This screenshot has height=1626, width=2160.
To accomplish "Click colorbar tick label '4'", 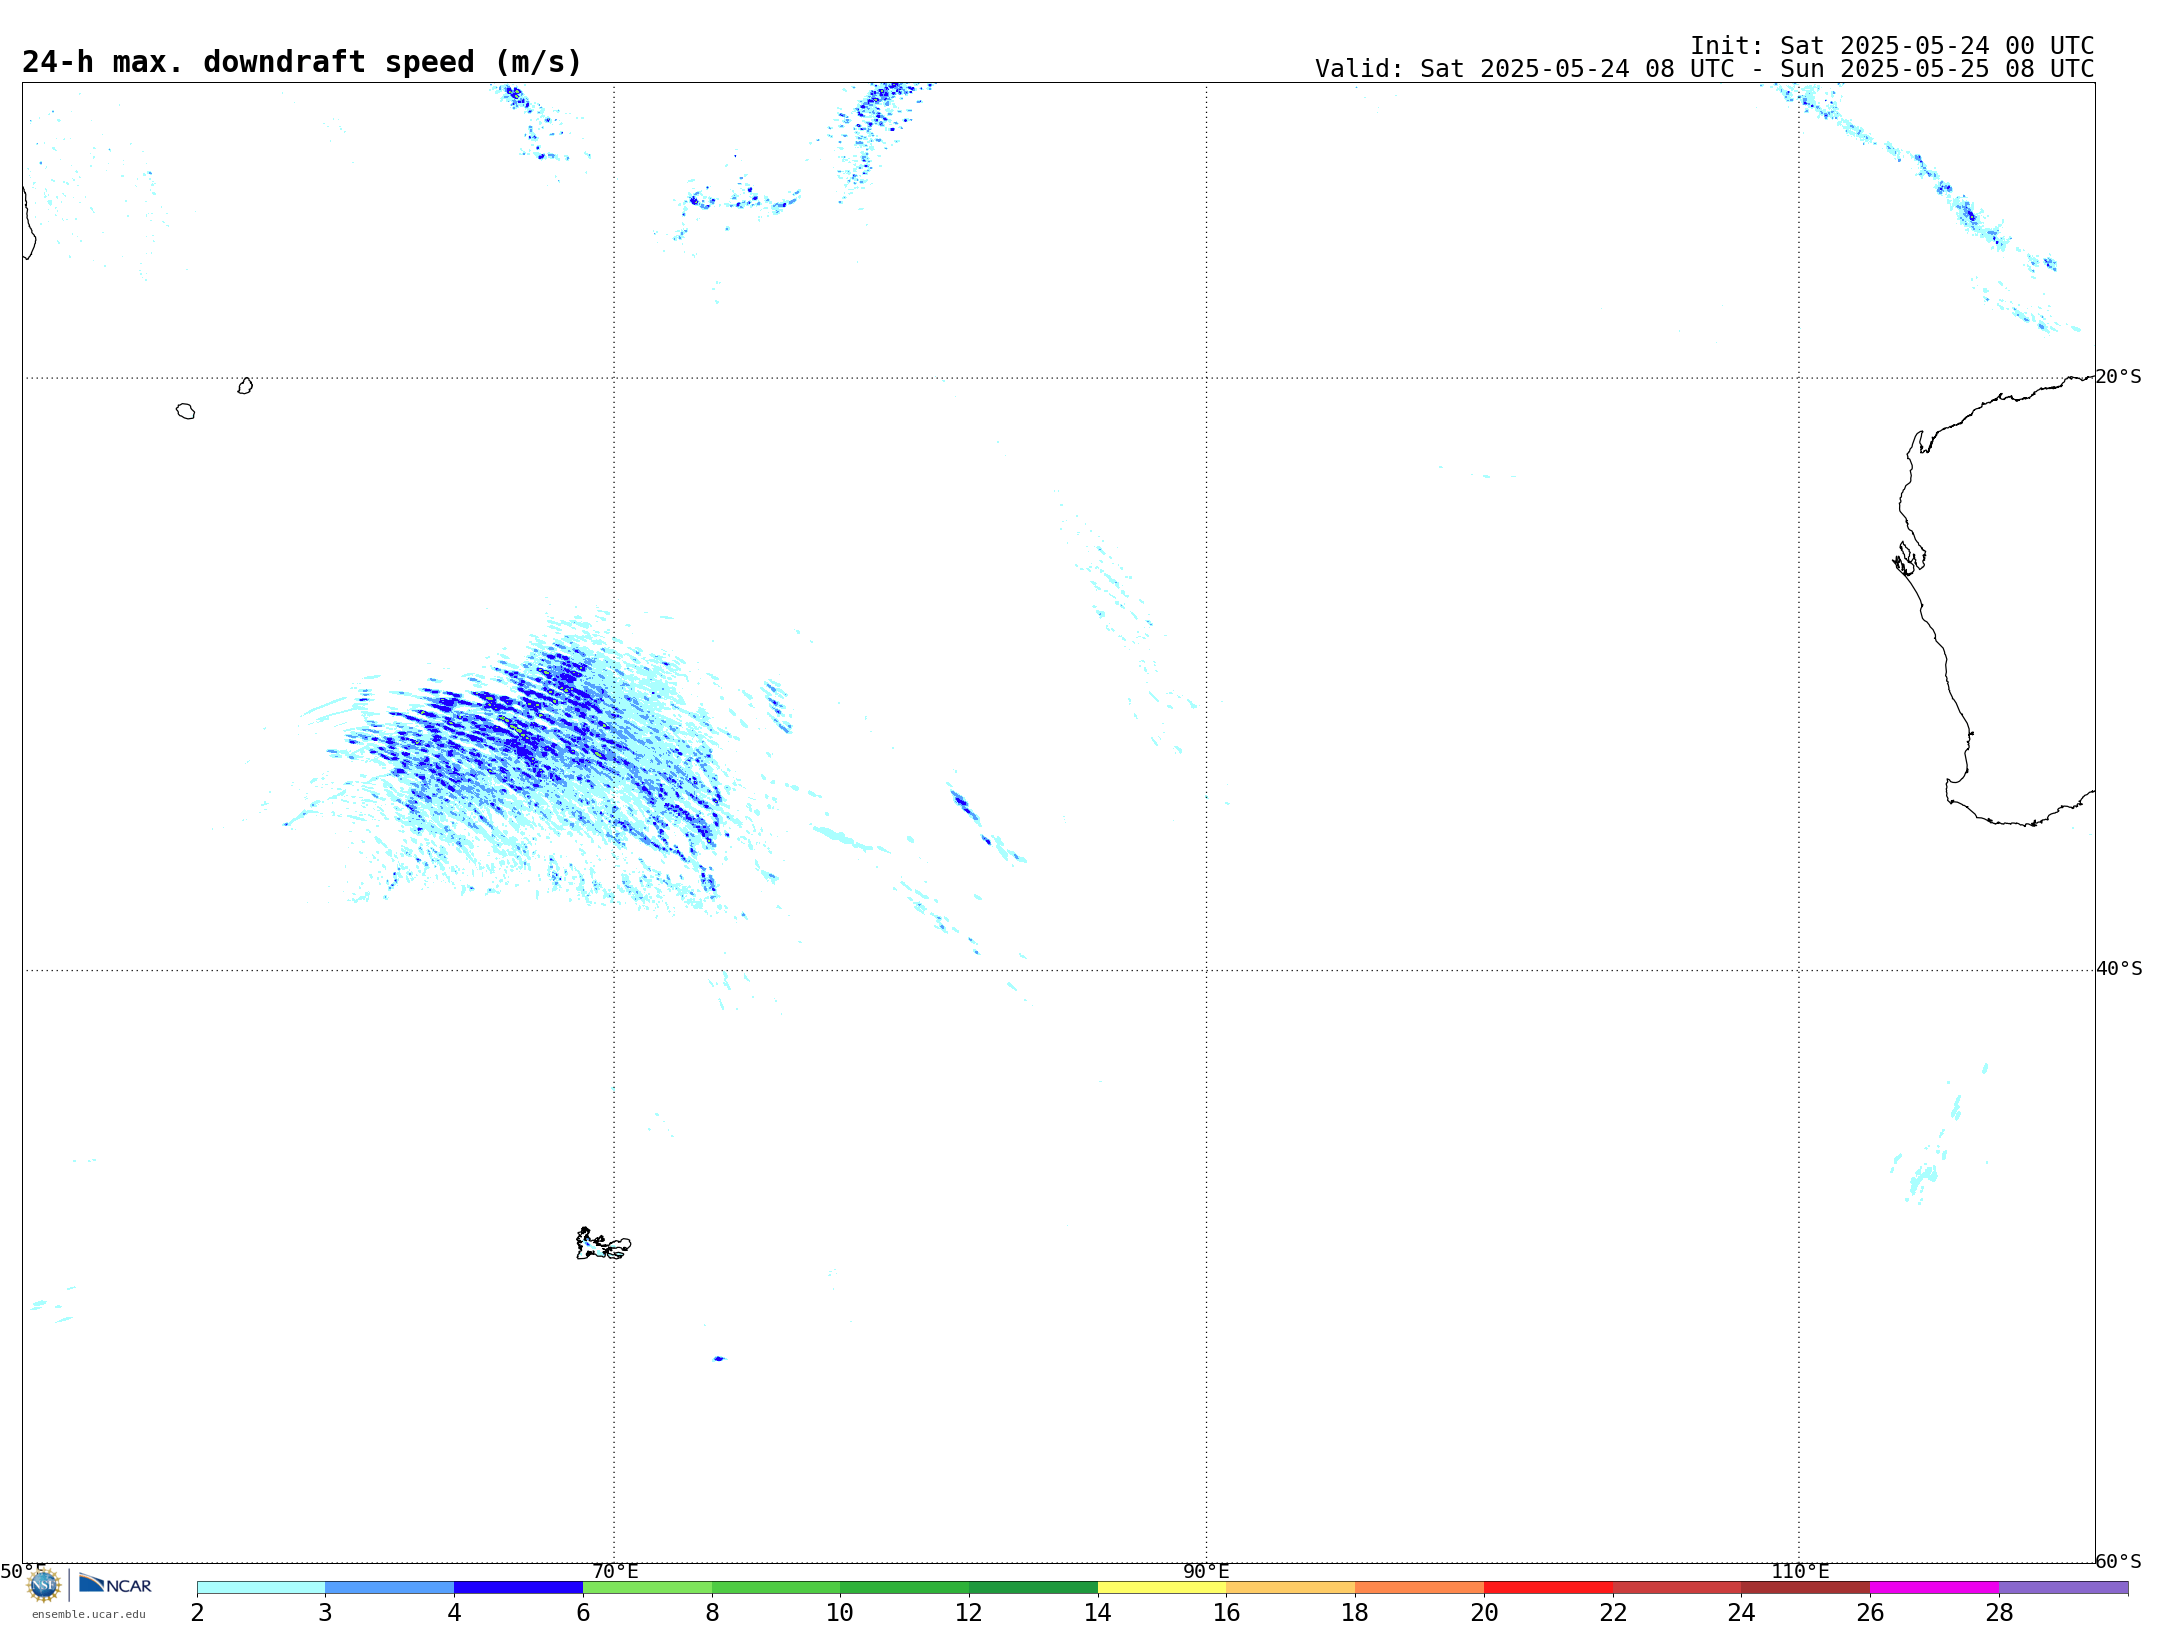I will tap(454, 1613).
